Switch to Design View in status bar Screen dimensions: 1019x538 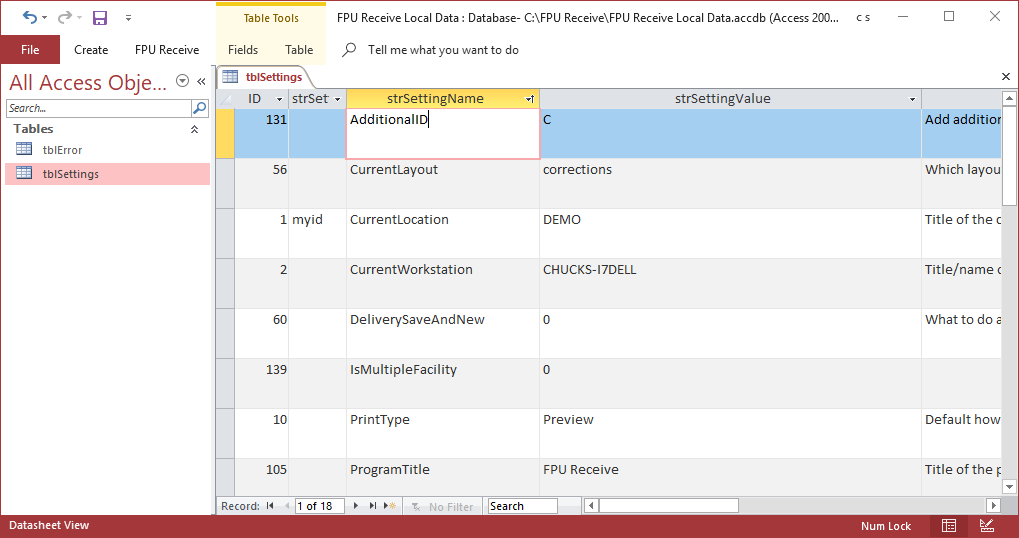(x=986, y=525)
